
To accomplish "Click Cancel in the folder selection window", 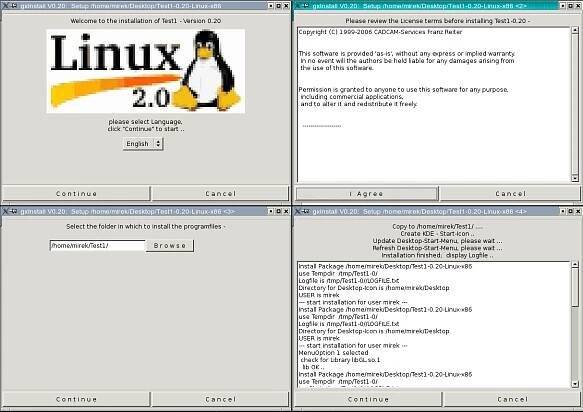I will pos(220,399).
